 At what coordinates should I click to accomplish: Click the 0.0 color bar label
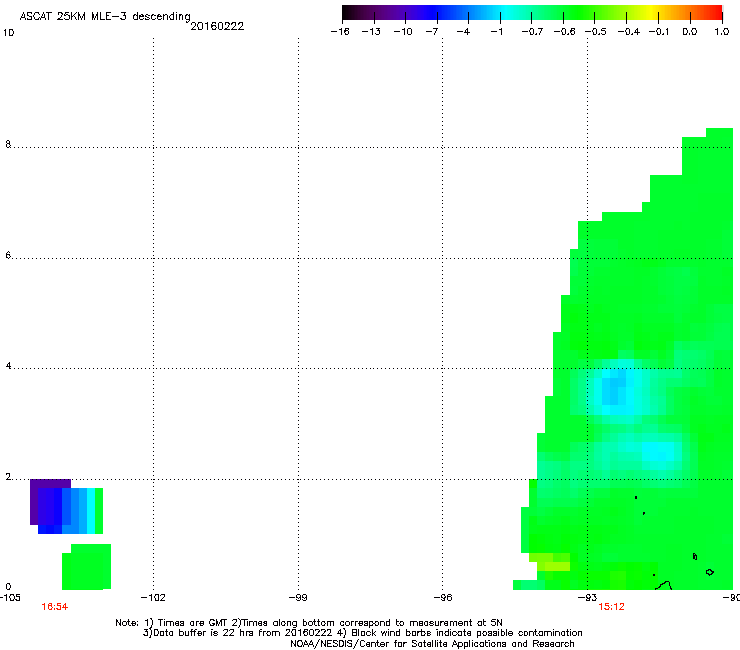[x=690, y=32]
